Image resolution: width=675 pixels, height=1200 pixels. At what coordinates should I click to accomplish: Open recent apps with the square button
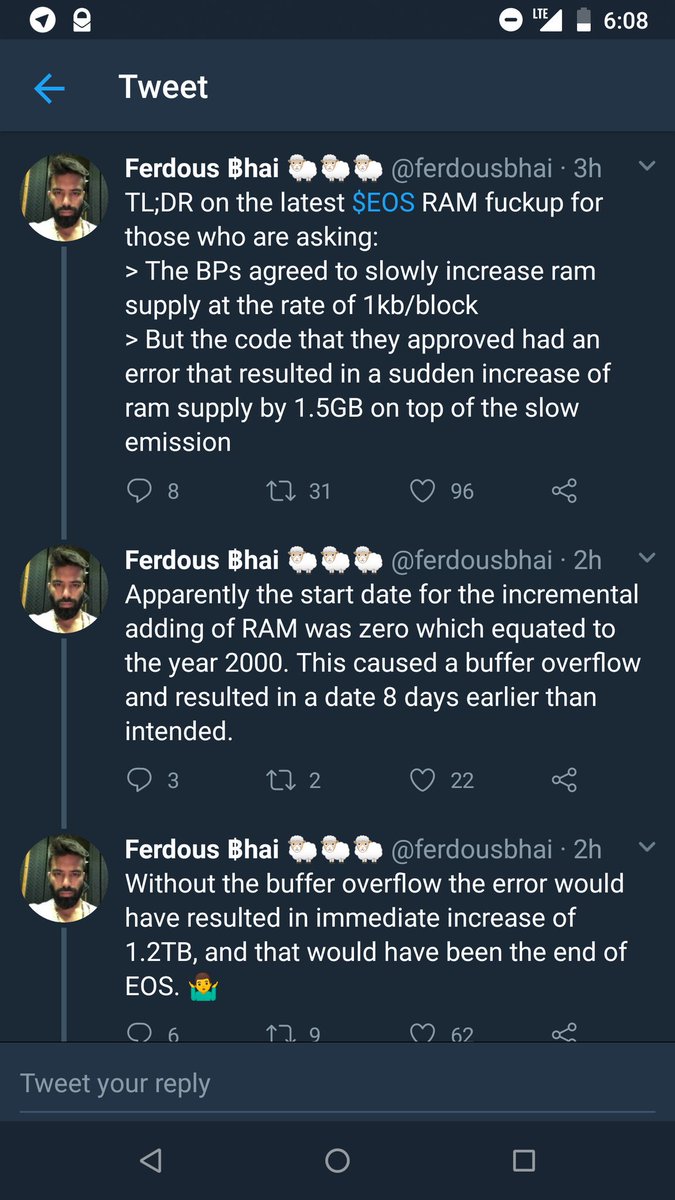tap(523, 1160)
